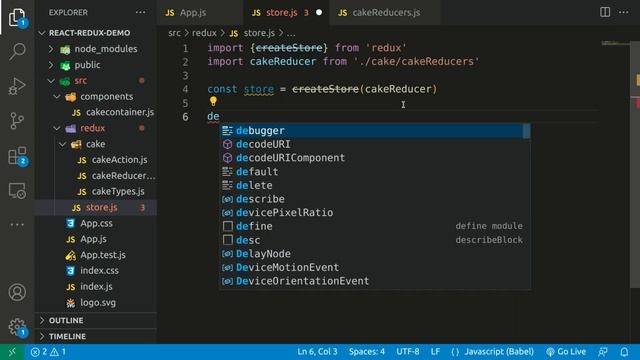Open cakecontainer.js file
Screen dimensions: 640x360
(x=96, y=112)
